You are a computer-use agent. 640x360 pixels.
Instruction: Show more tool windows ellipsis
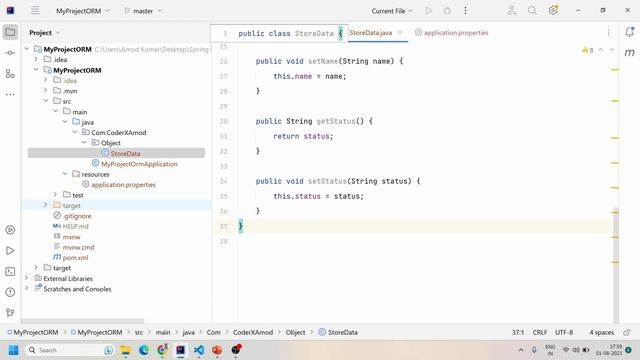(x=10, y=95)
